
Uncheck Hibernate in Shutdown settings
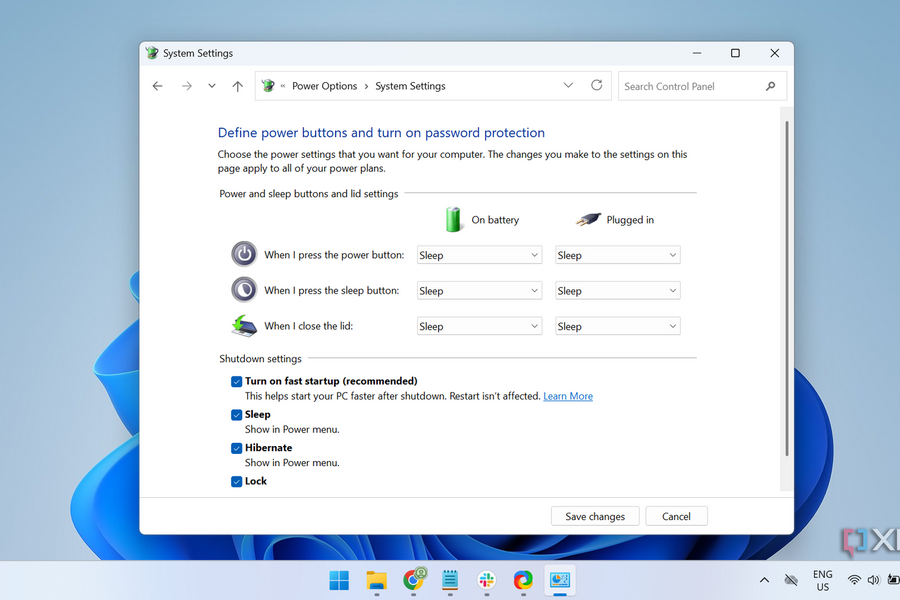point(237,448)
